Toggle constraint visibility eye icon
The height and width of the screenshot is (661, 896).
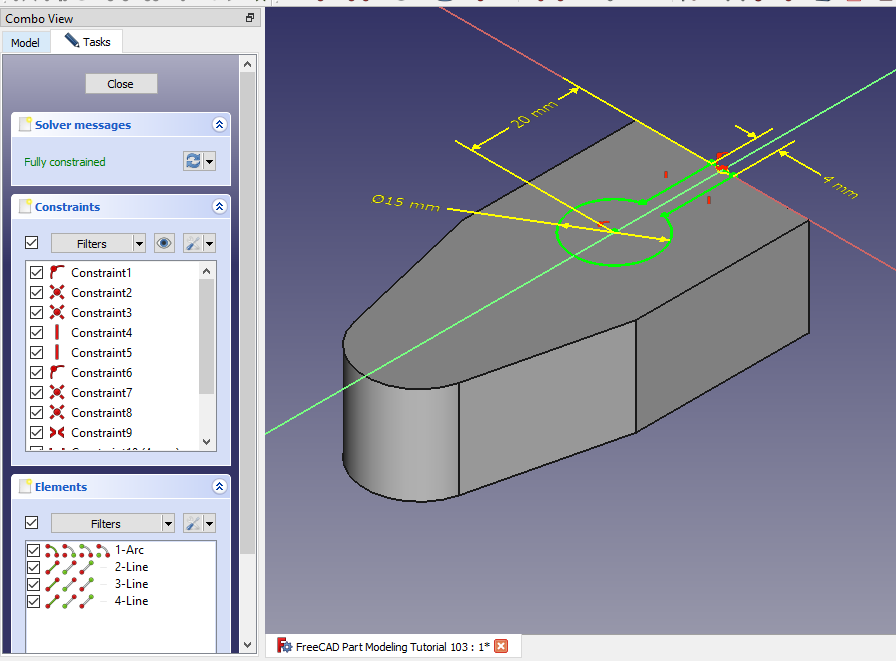click(x=164, y=243)
